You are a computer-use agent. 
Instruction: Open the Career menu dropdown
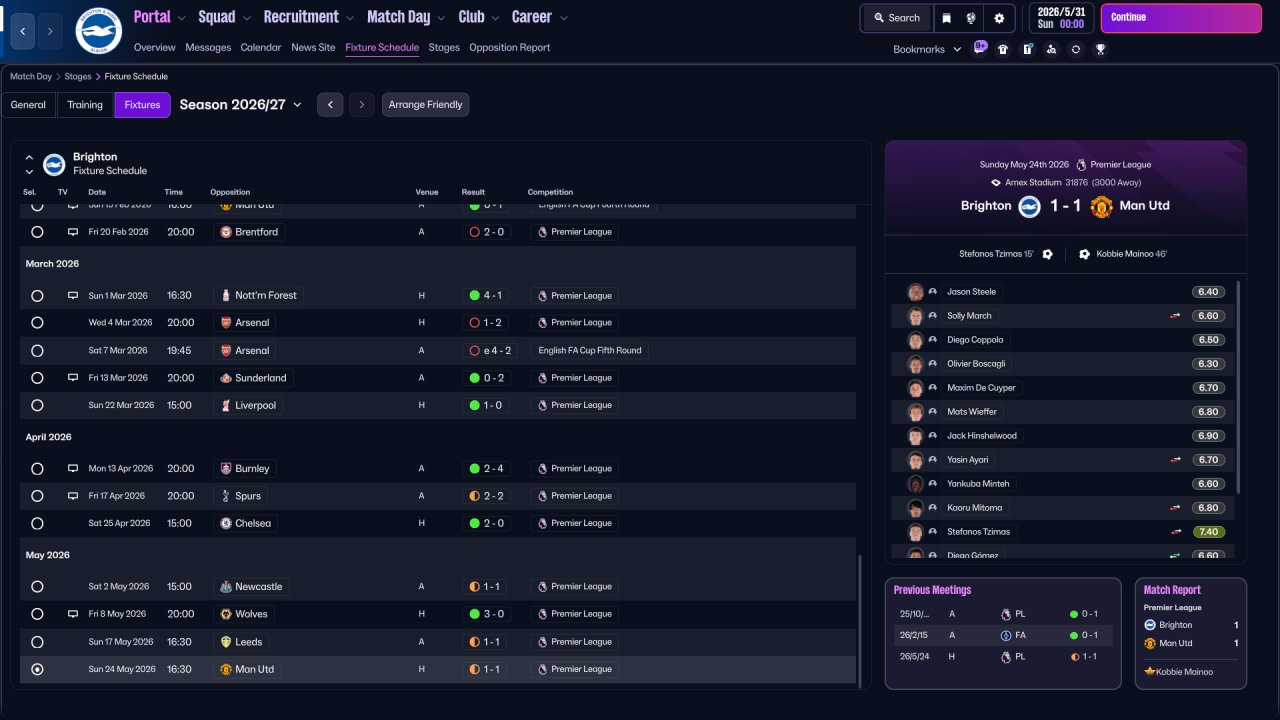(539, 17)
